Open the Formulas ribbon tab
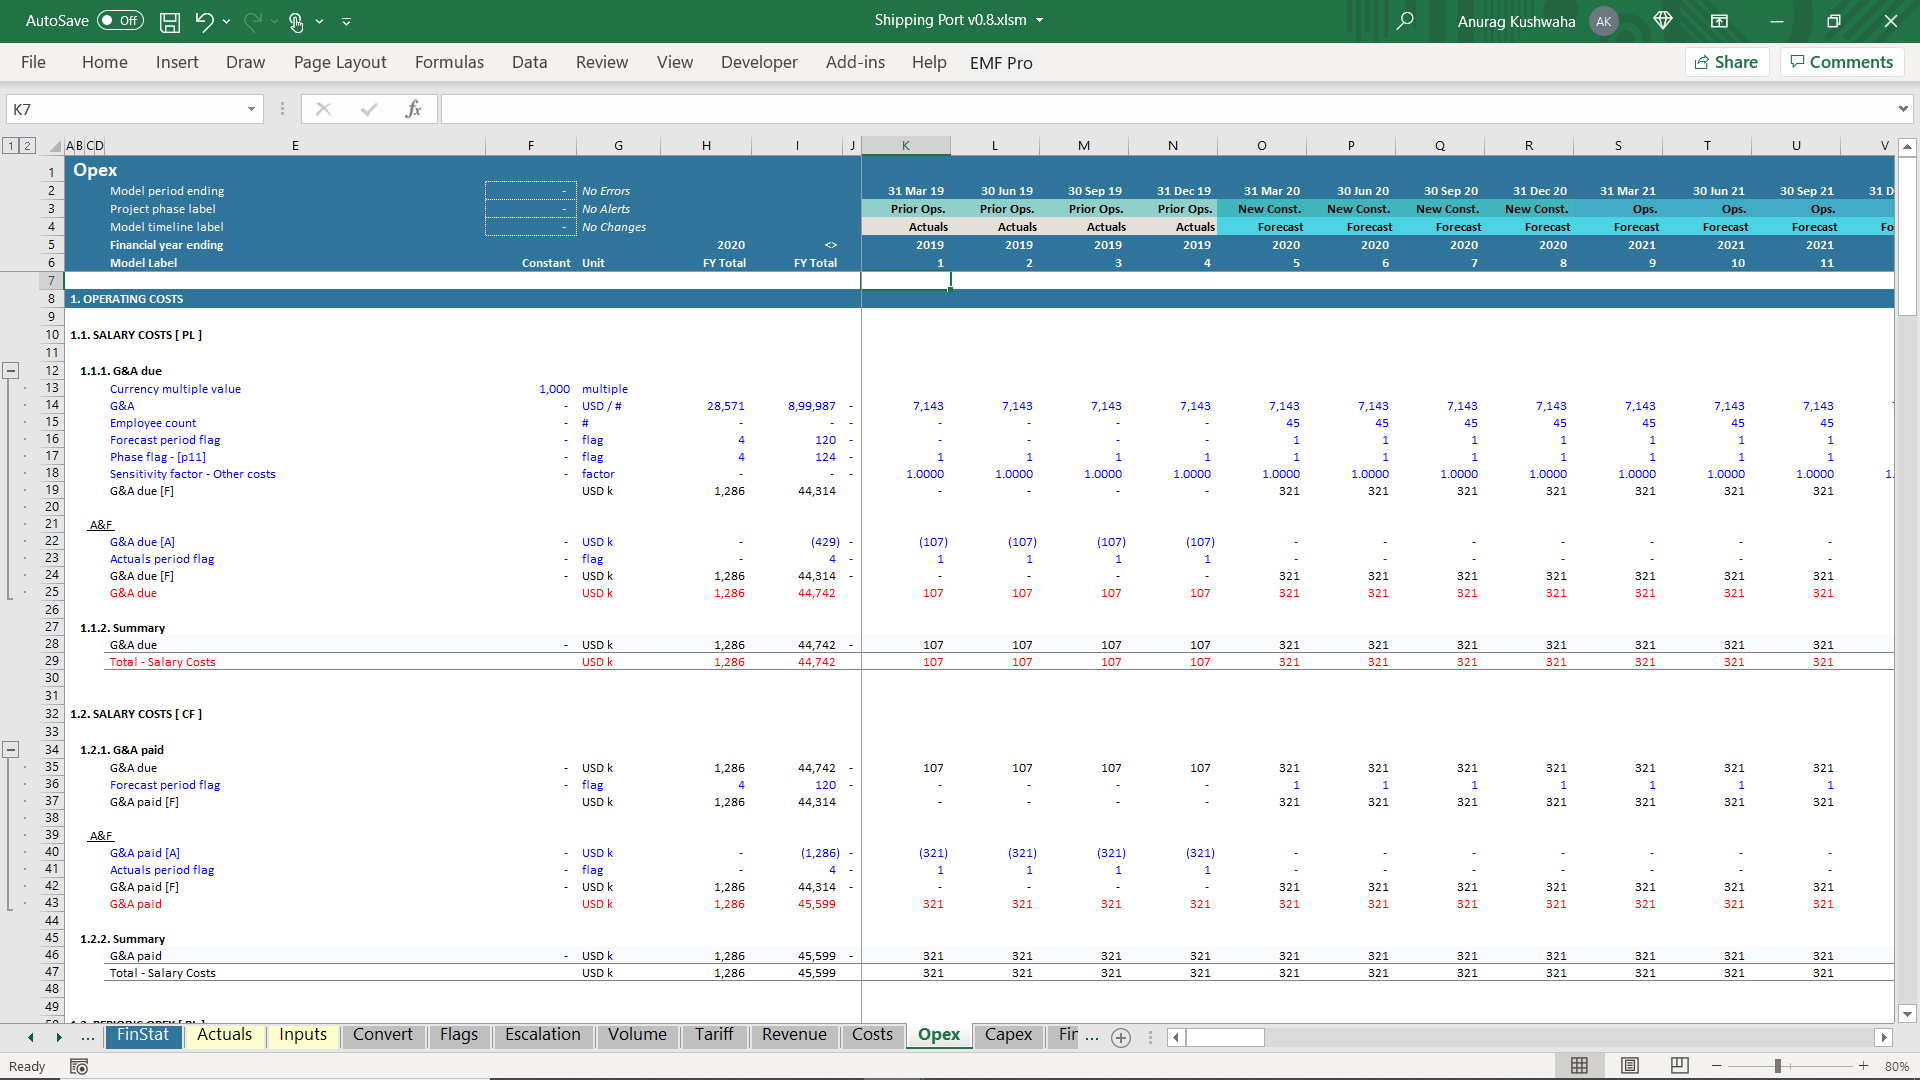The height and width of the screenshot is (1080, 1920). pos(449,62)
